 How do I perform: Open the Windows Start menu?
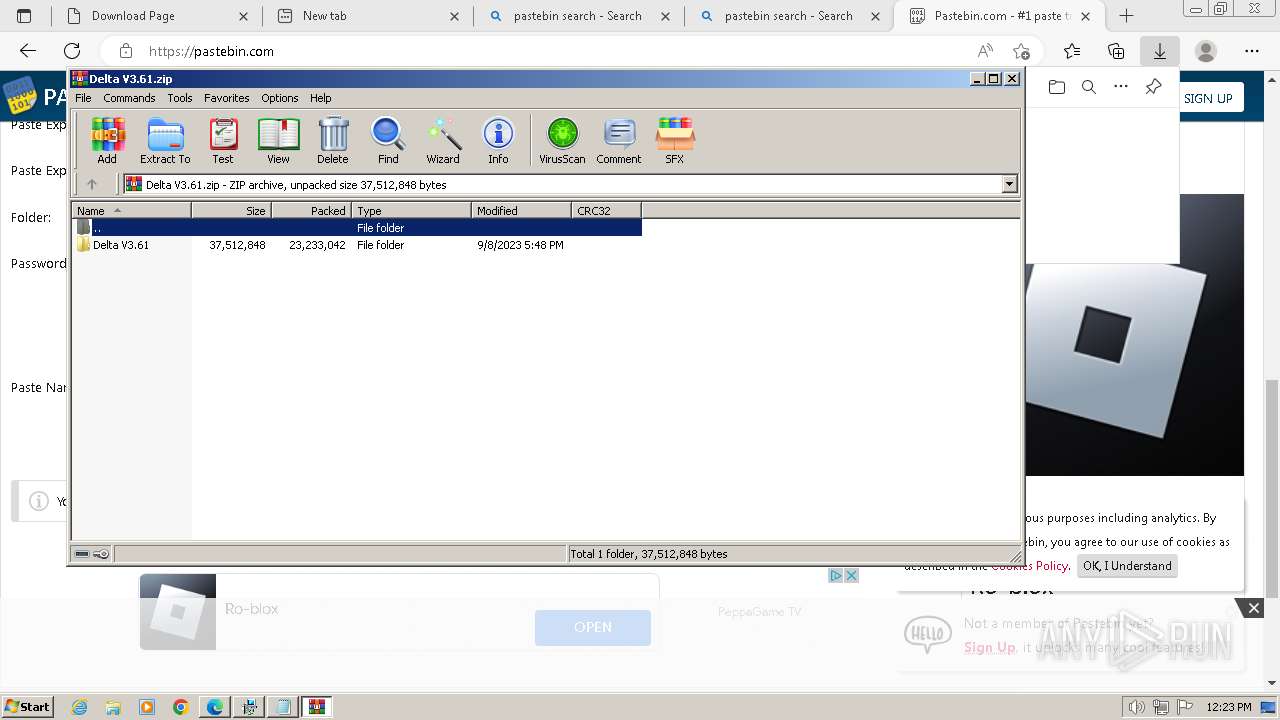point(27,706)
